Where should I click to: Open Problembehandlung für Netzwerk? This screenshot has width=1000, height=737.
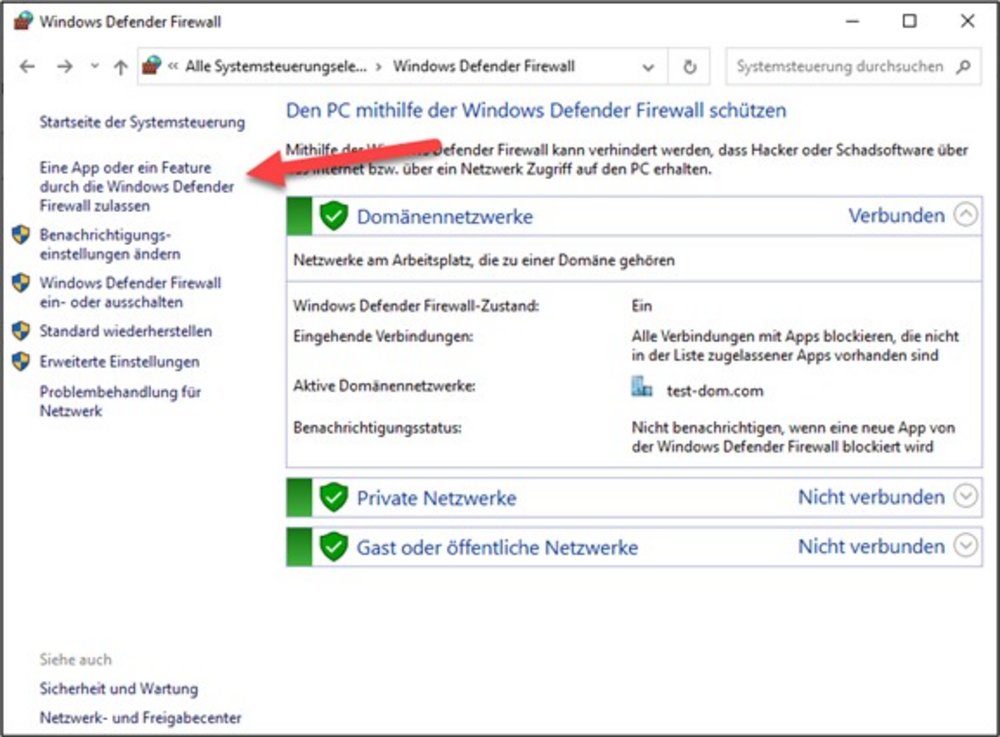tap(120, 401)
